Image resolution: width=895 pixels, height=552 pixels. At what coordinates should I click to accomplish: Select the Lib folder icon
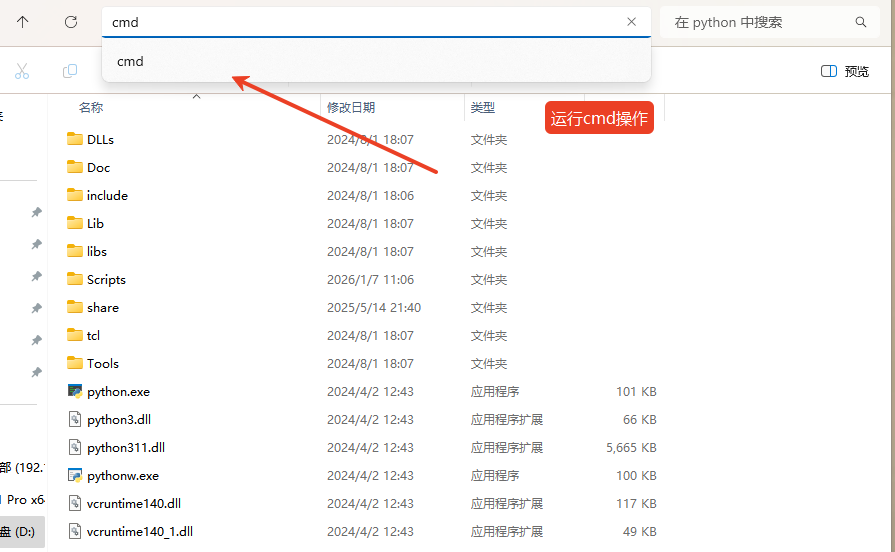[75, 223]
